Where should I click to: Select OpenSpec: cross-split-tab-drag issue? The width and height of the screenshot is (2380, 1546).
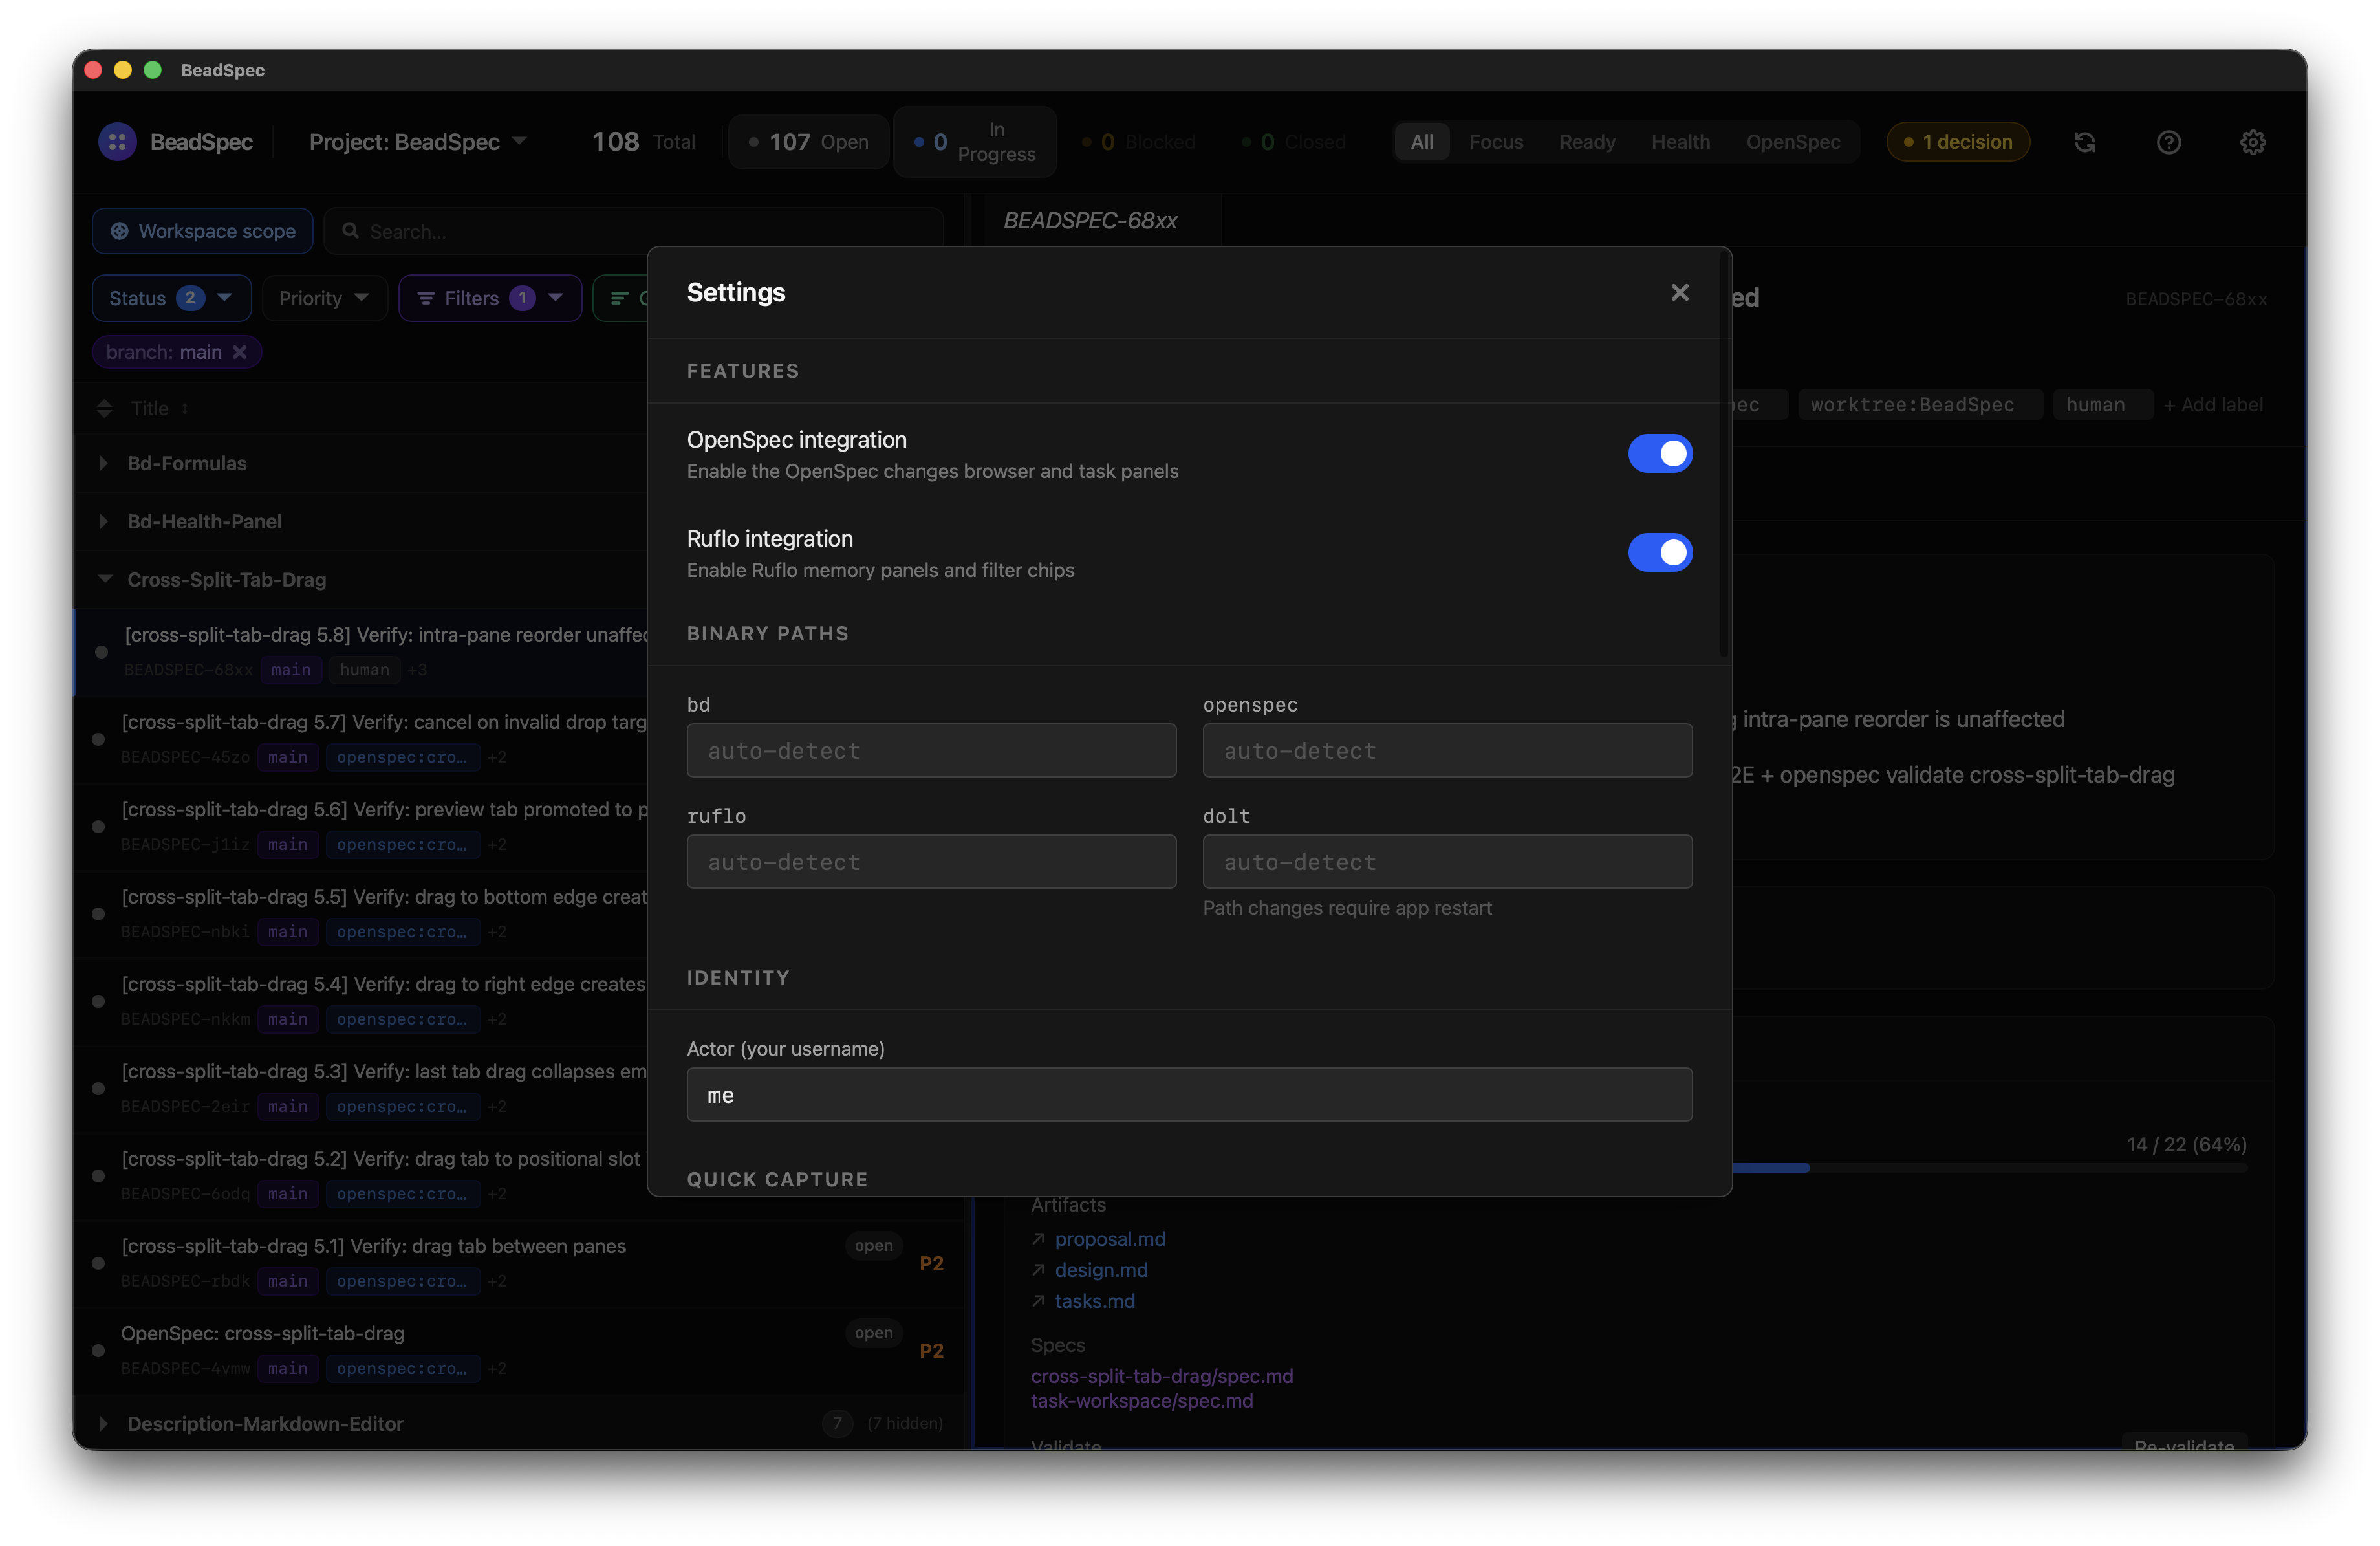[x=520, y=1350]
